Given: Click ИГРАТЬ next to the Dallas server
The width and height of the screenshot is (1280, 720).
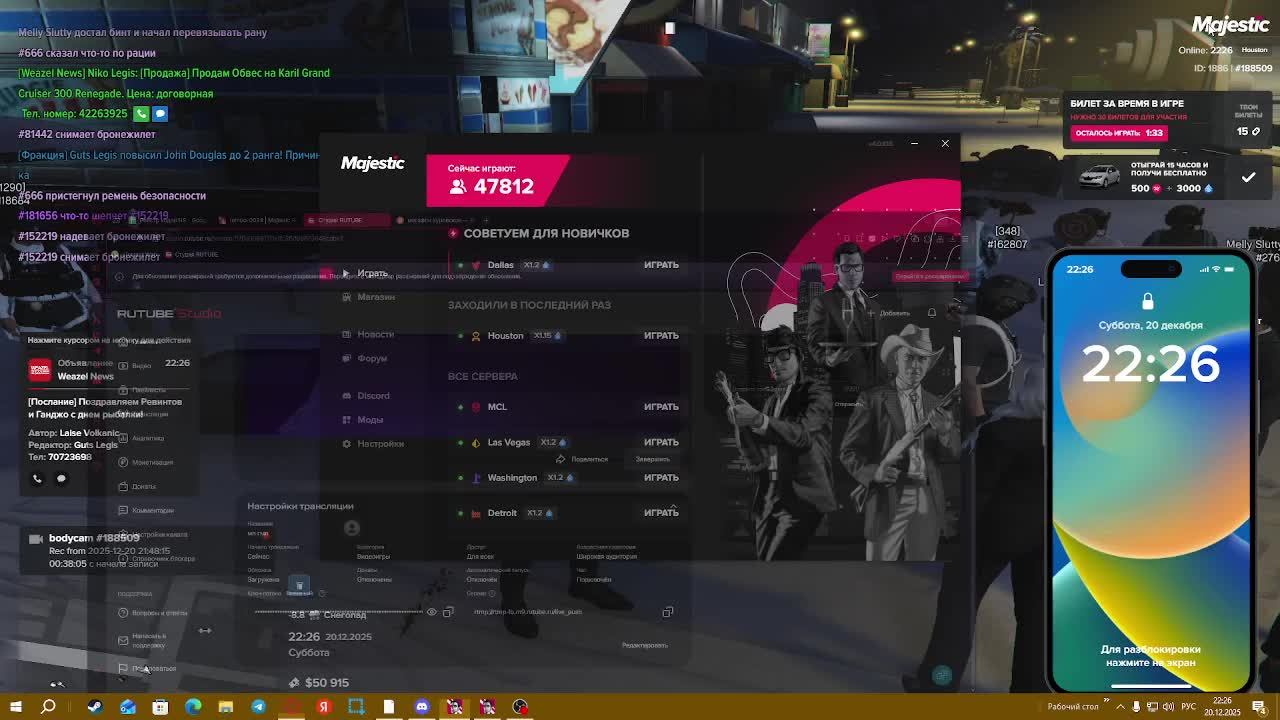Looking at the screenshot, I should [x=661, y=265].
